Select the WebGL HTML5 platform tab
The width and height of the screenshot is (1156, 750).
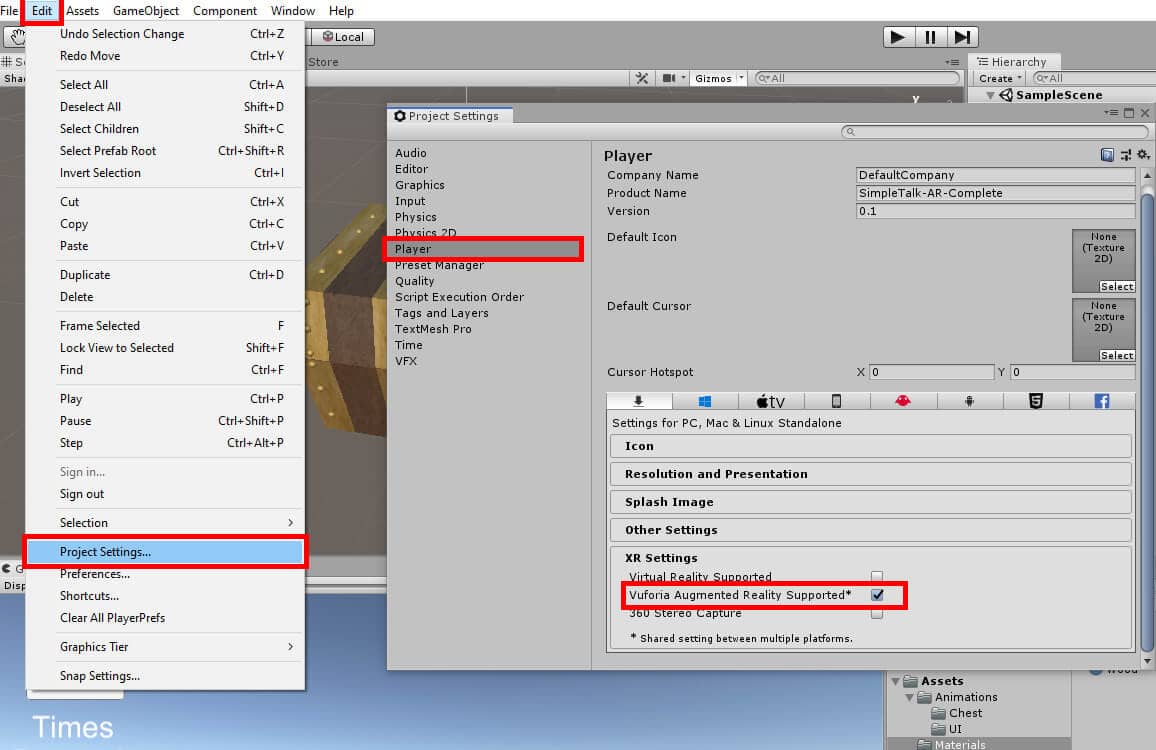[x=1035, y=401]
